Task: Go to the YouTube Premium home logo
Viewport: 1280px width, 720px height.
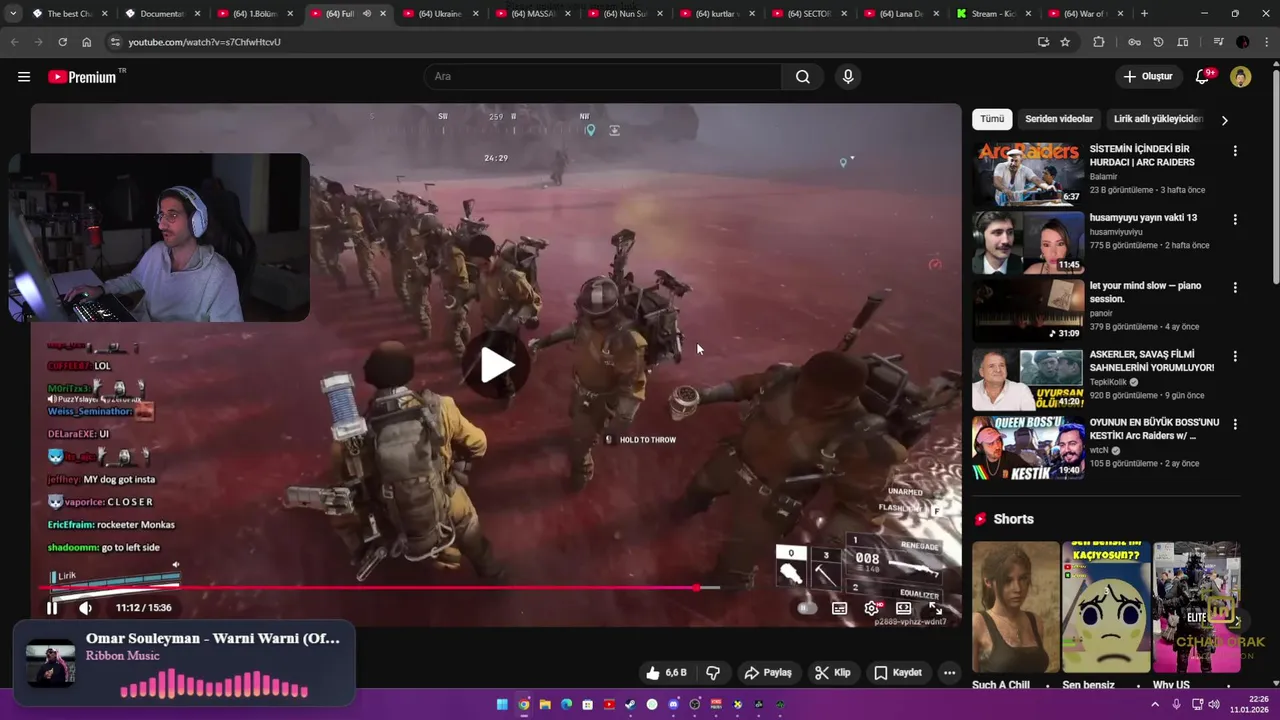Action: 82,77
